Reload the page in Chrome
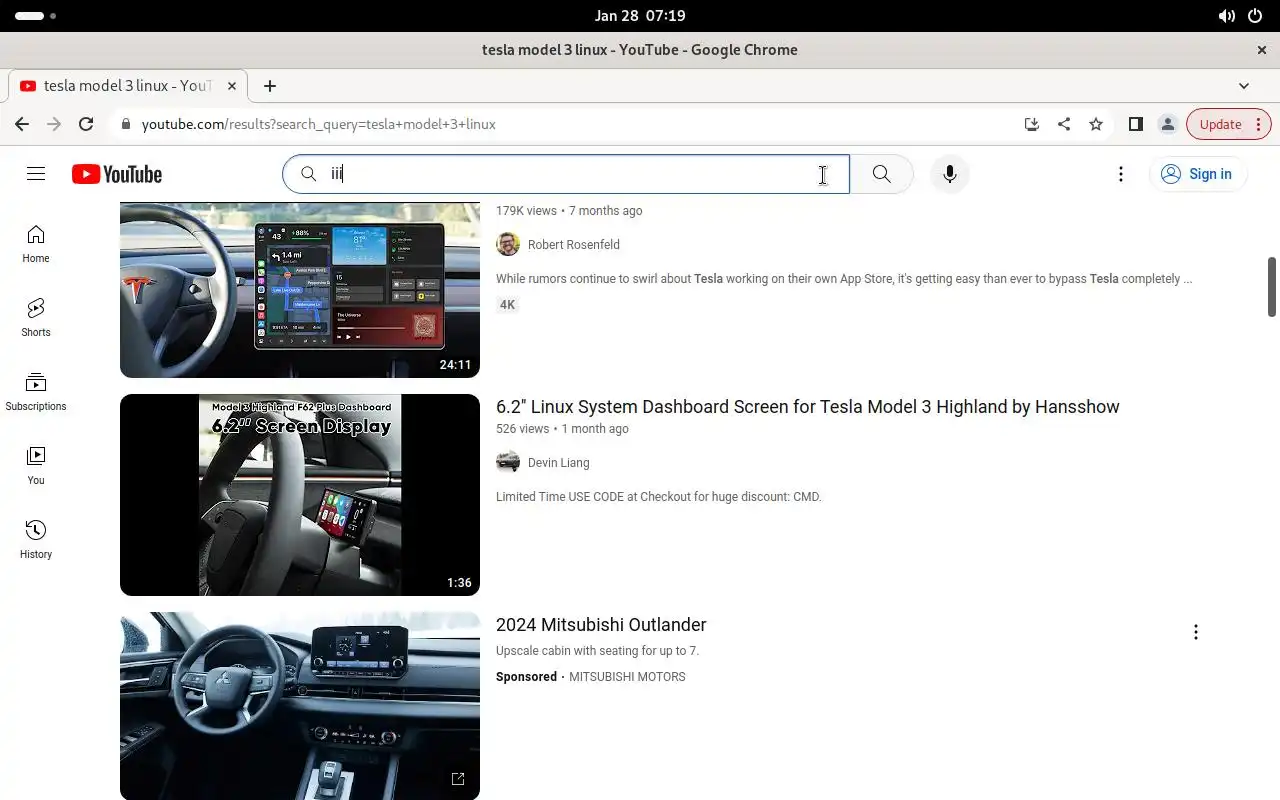1280x800 pixels. (x=86, y=124)
